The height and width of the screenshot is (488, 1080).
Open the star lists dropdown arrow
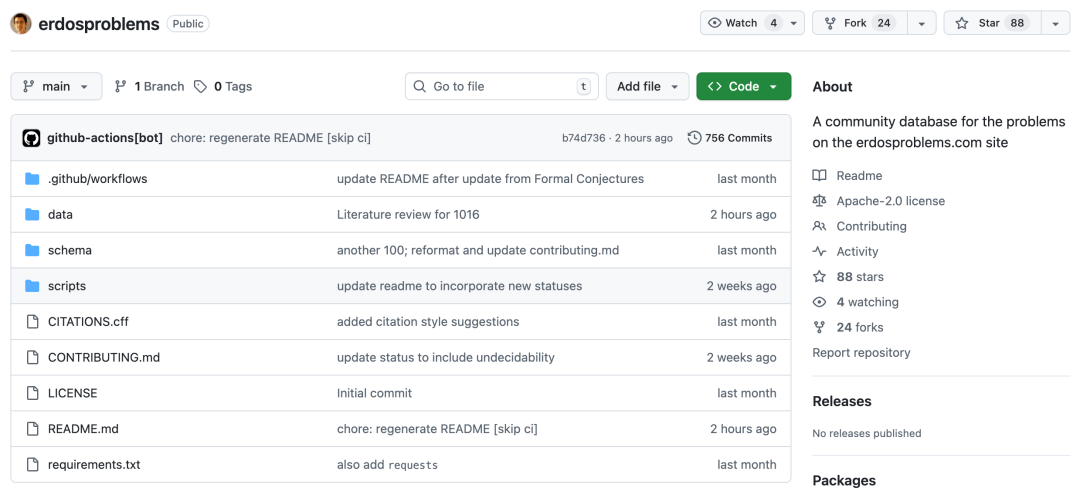1055,23
